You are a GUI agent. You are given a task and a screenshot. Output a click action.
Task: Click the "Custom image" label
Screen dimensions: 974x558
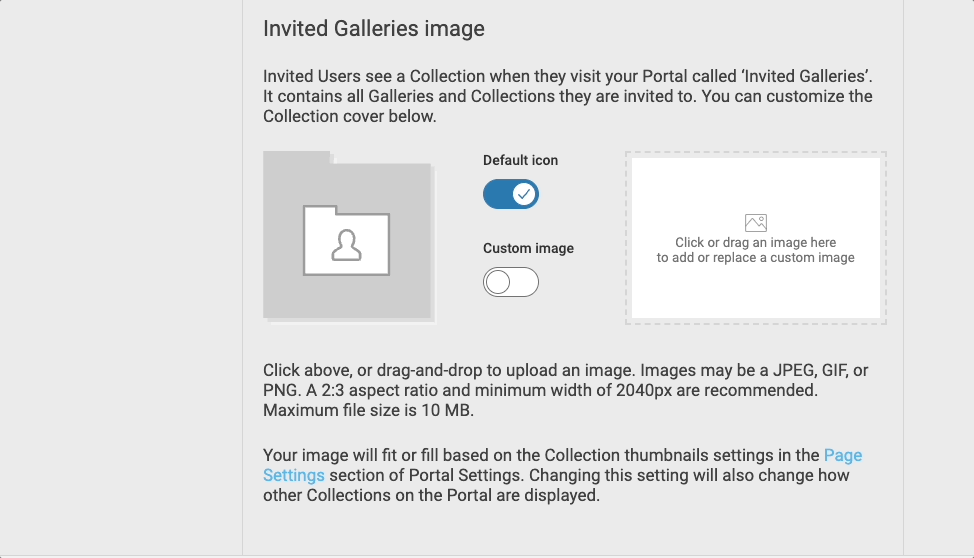[529, 249]
